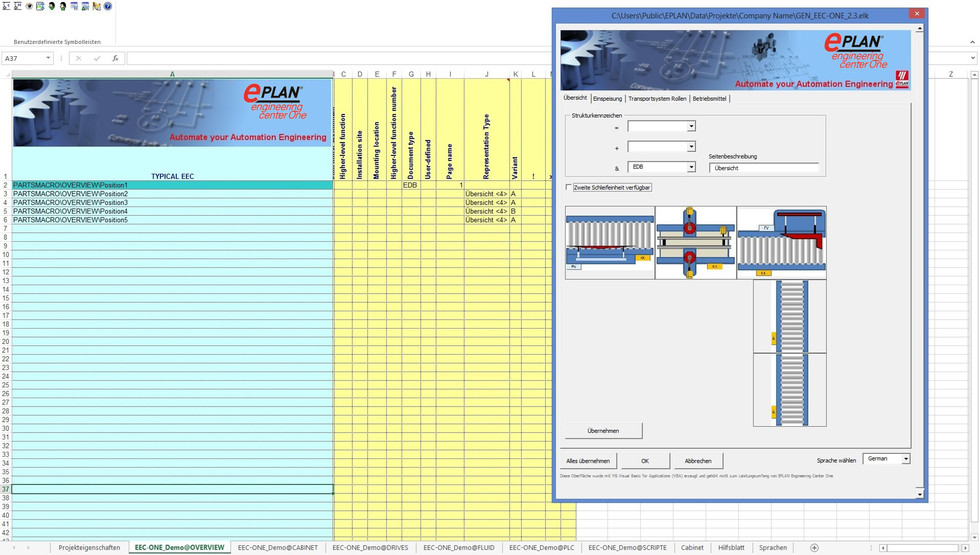Image resolution: width=980 pixels, height=555 pixels.
Task: Open the '=' Strukturkennzeichen dropdown
Action: pos(691,126)
